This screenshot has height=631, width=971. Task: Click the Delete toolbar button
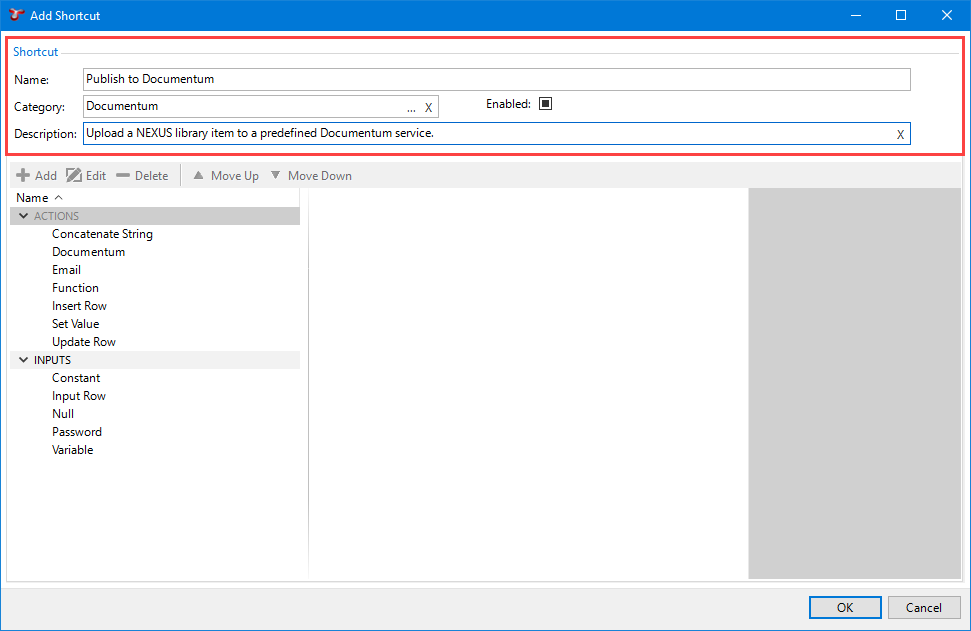click(142, 176)
